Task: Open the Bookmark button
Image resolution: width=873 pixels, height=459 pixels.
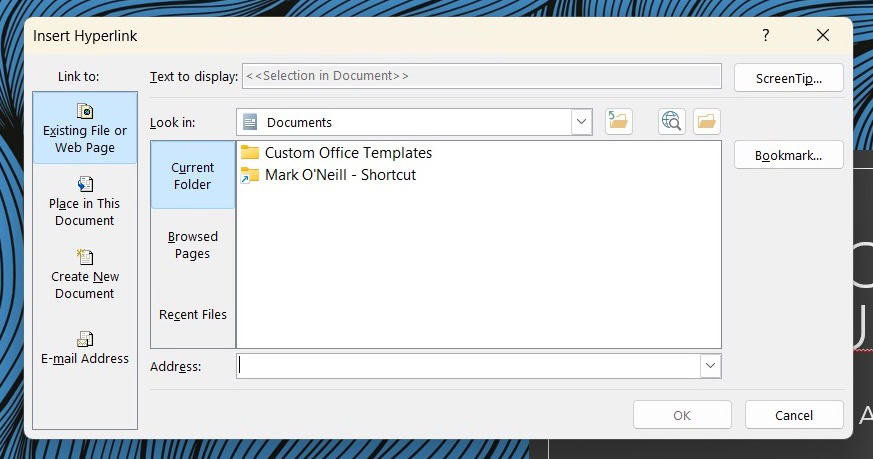Action: pos(788,155)
